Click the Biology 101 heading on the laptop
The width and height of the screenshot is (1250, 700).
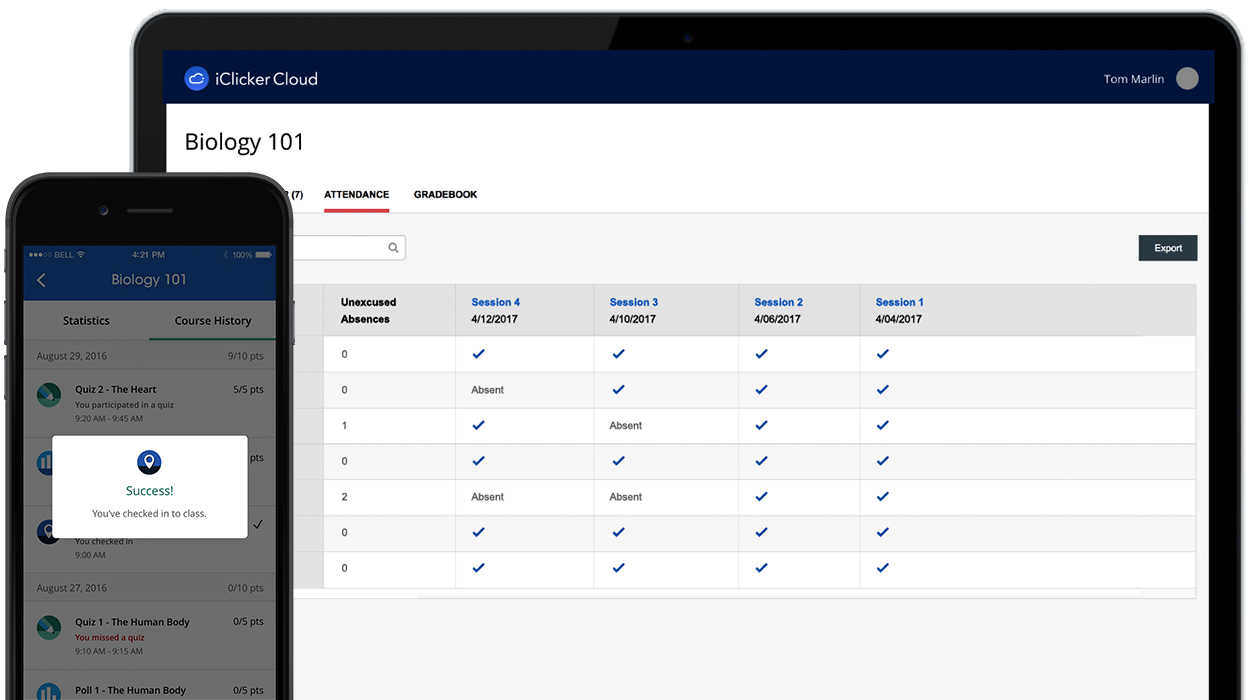pos(244,142)
